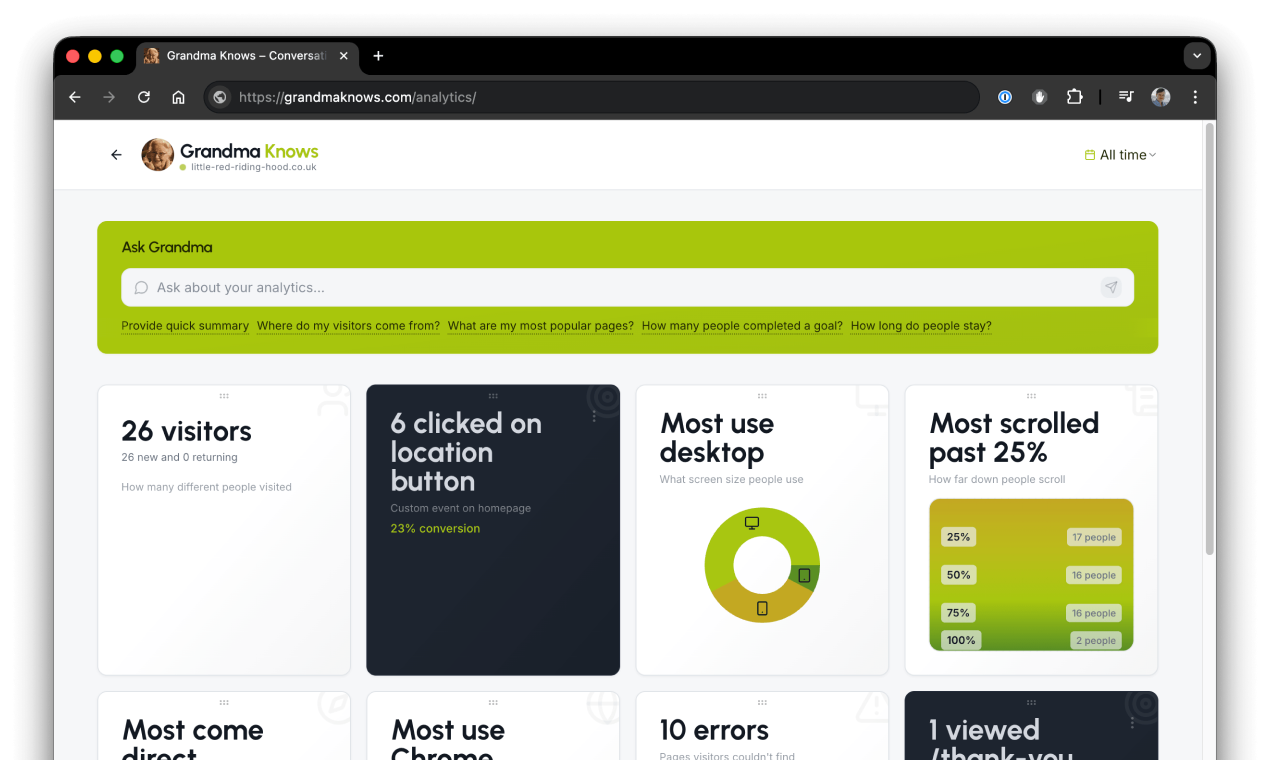Click the alert icon on the 10 errors card
Screen dimensions: 1270x760
click(873, 705)
